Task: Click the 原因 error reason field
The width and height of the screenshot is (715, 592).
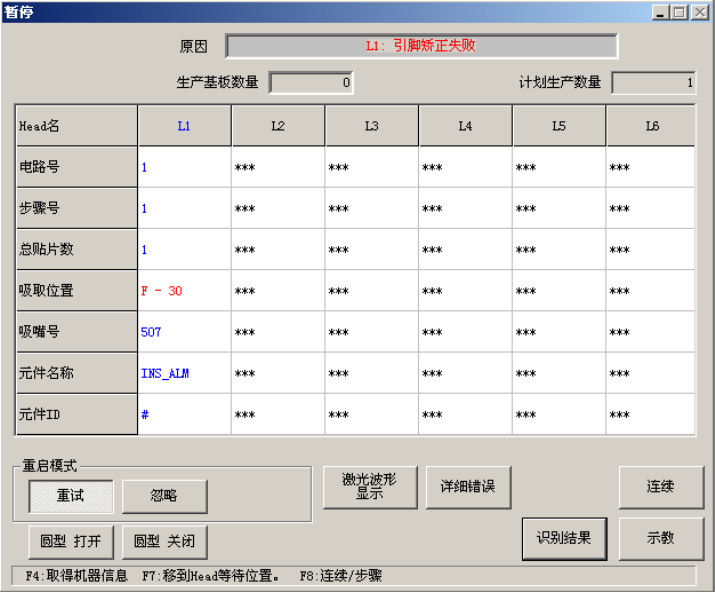Action: [422, 46]
